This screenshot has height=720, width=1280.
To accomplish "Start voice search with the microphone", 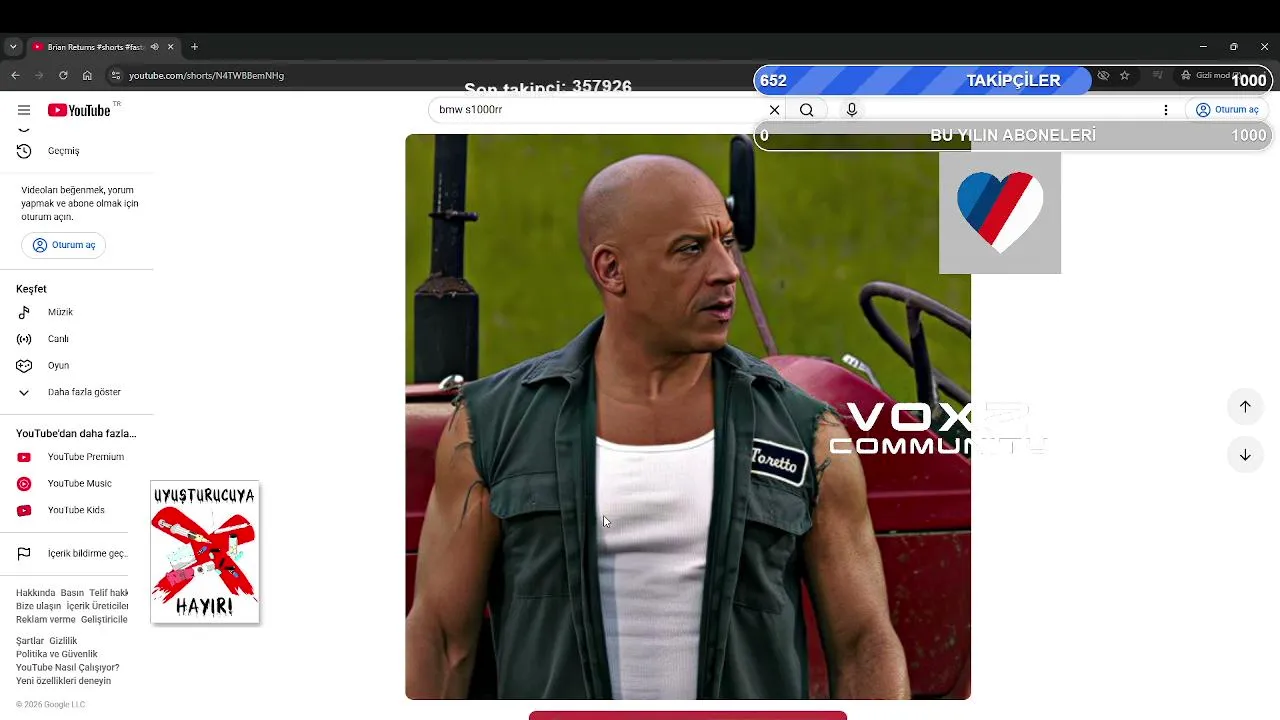I will (x=852, y=110).
